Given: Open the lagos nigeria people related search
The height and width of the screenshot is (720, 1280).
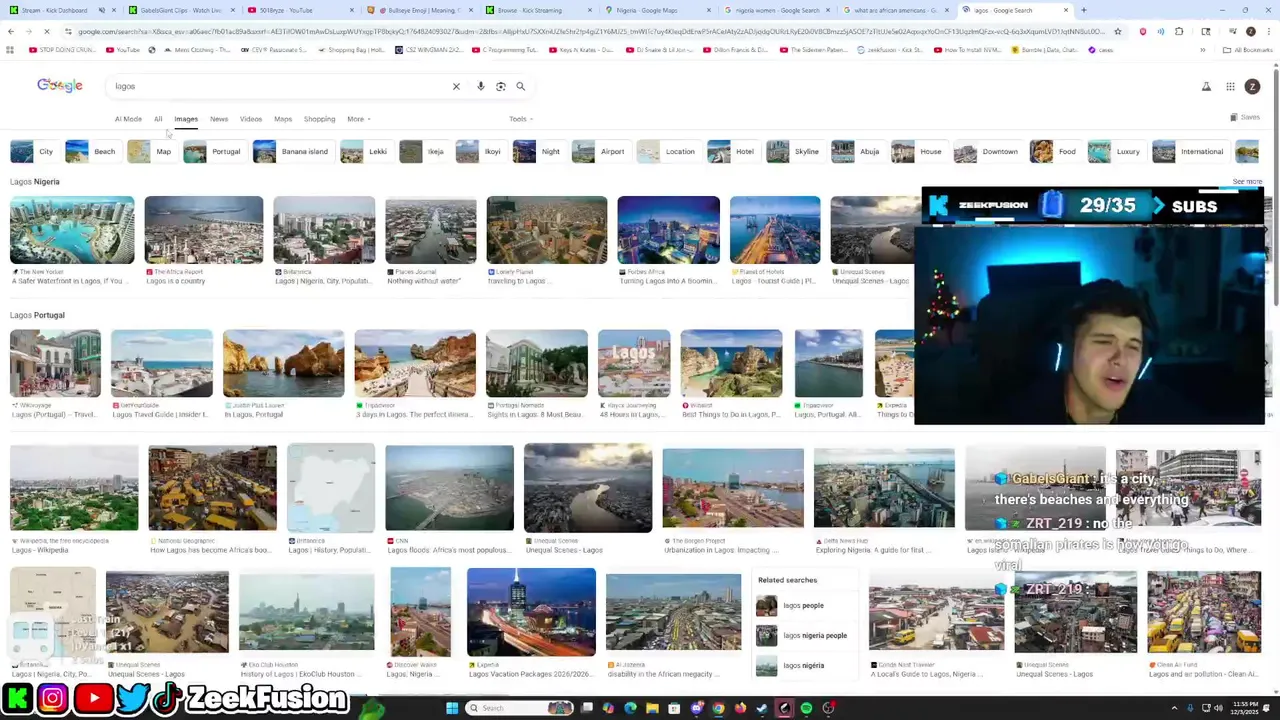Looking at the screenshot, I should (804, 636).
